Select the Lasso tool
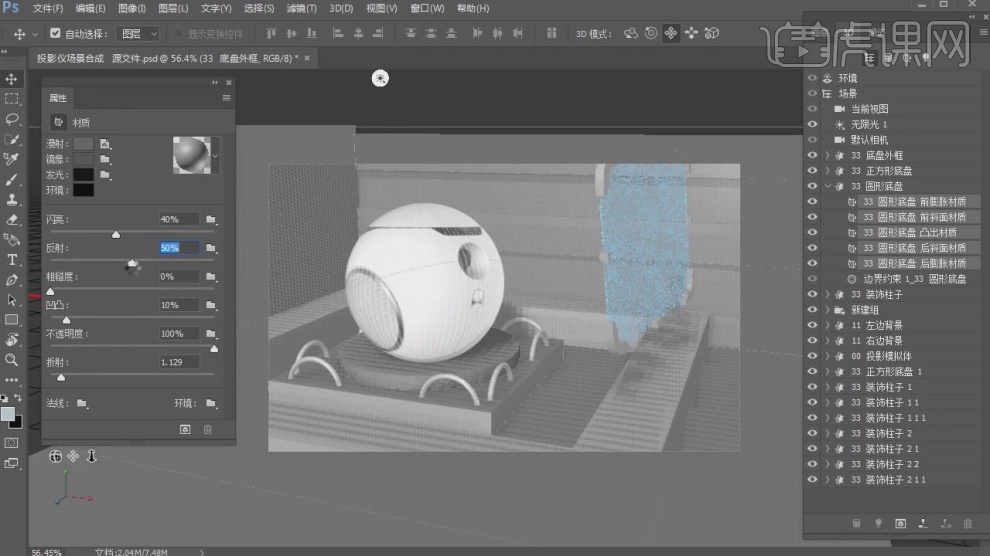990x556 pixels. coord(11,119)
